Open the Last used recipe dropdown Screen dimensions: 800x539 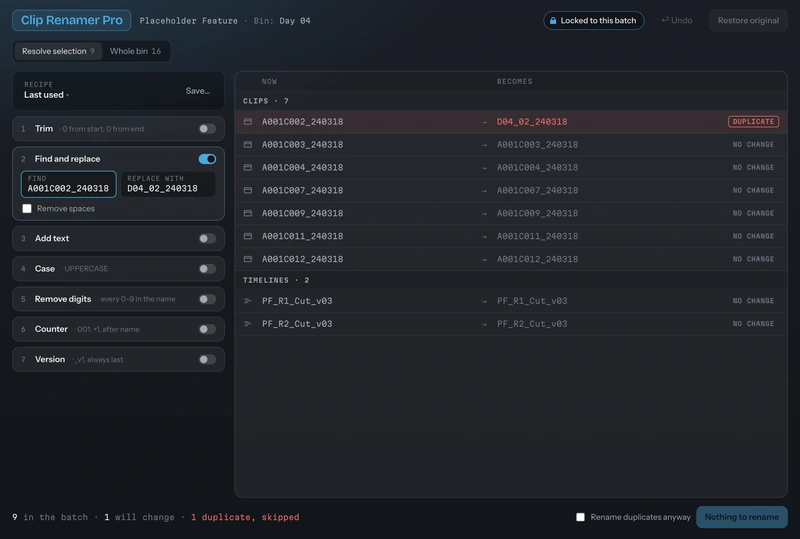pos(46,95)
